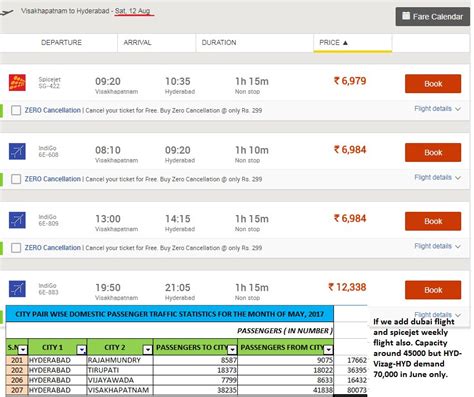Screen dimensions: 474x397
Task: Open the CITY 2 column filter dropdown
Action: click(147, 349)
